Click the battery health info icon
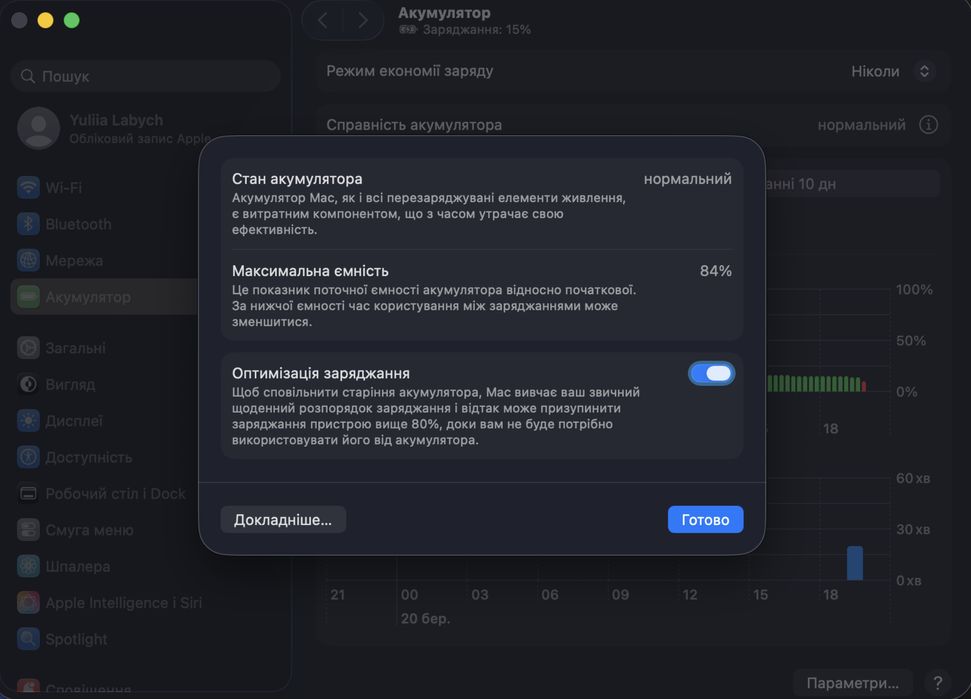The width and height of the screenshot is (971, 699). pyautogui.click(x=929, y=125)
